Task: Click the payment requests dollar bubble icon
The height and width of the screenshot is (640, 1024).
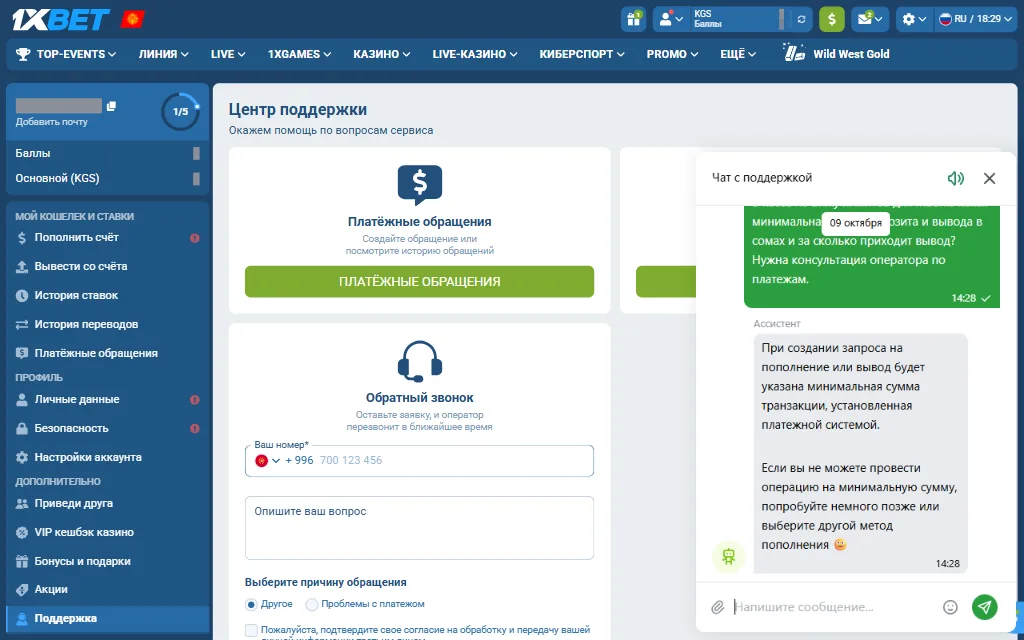Action: 420,185
